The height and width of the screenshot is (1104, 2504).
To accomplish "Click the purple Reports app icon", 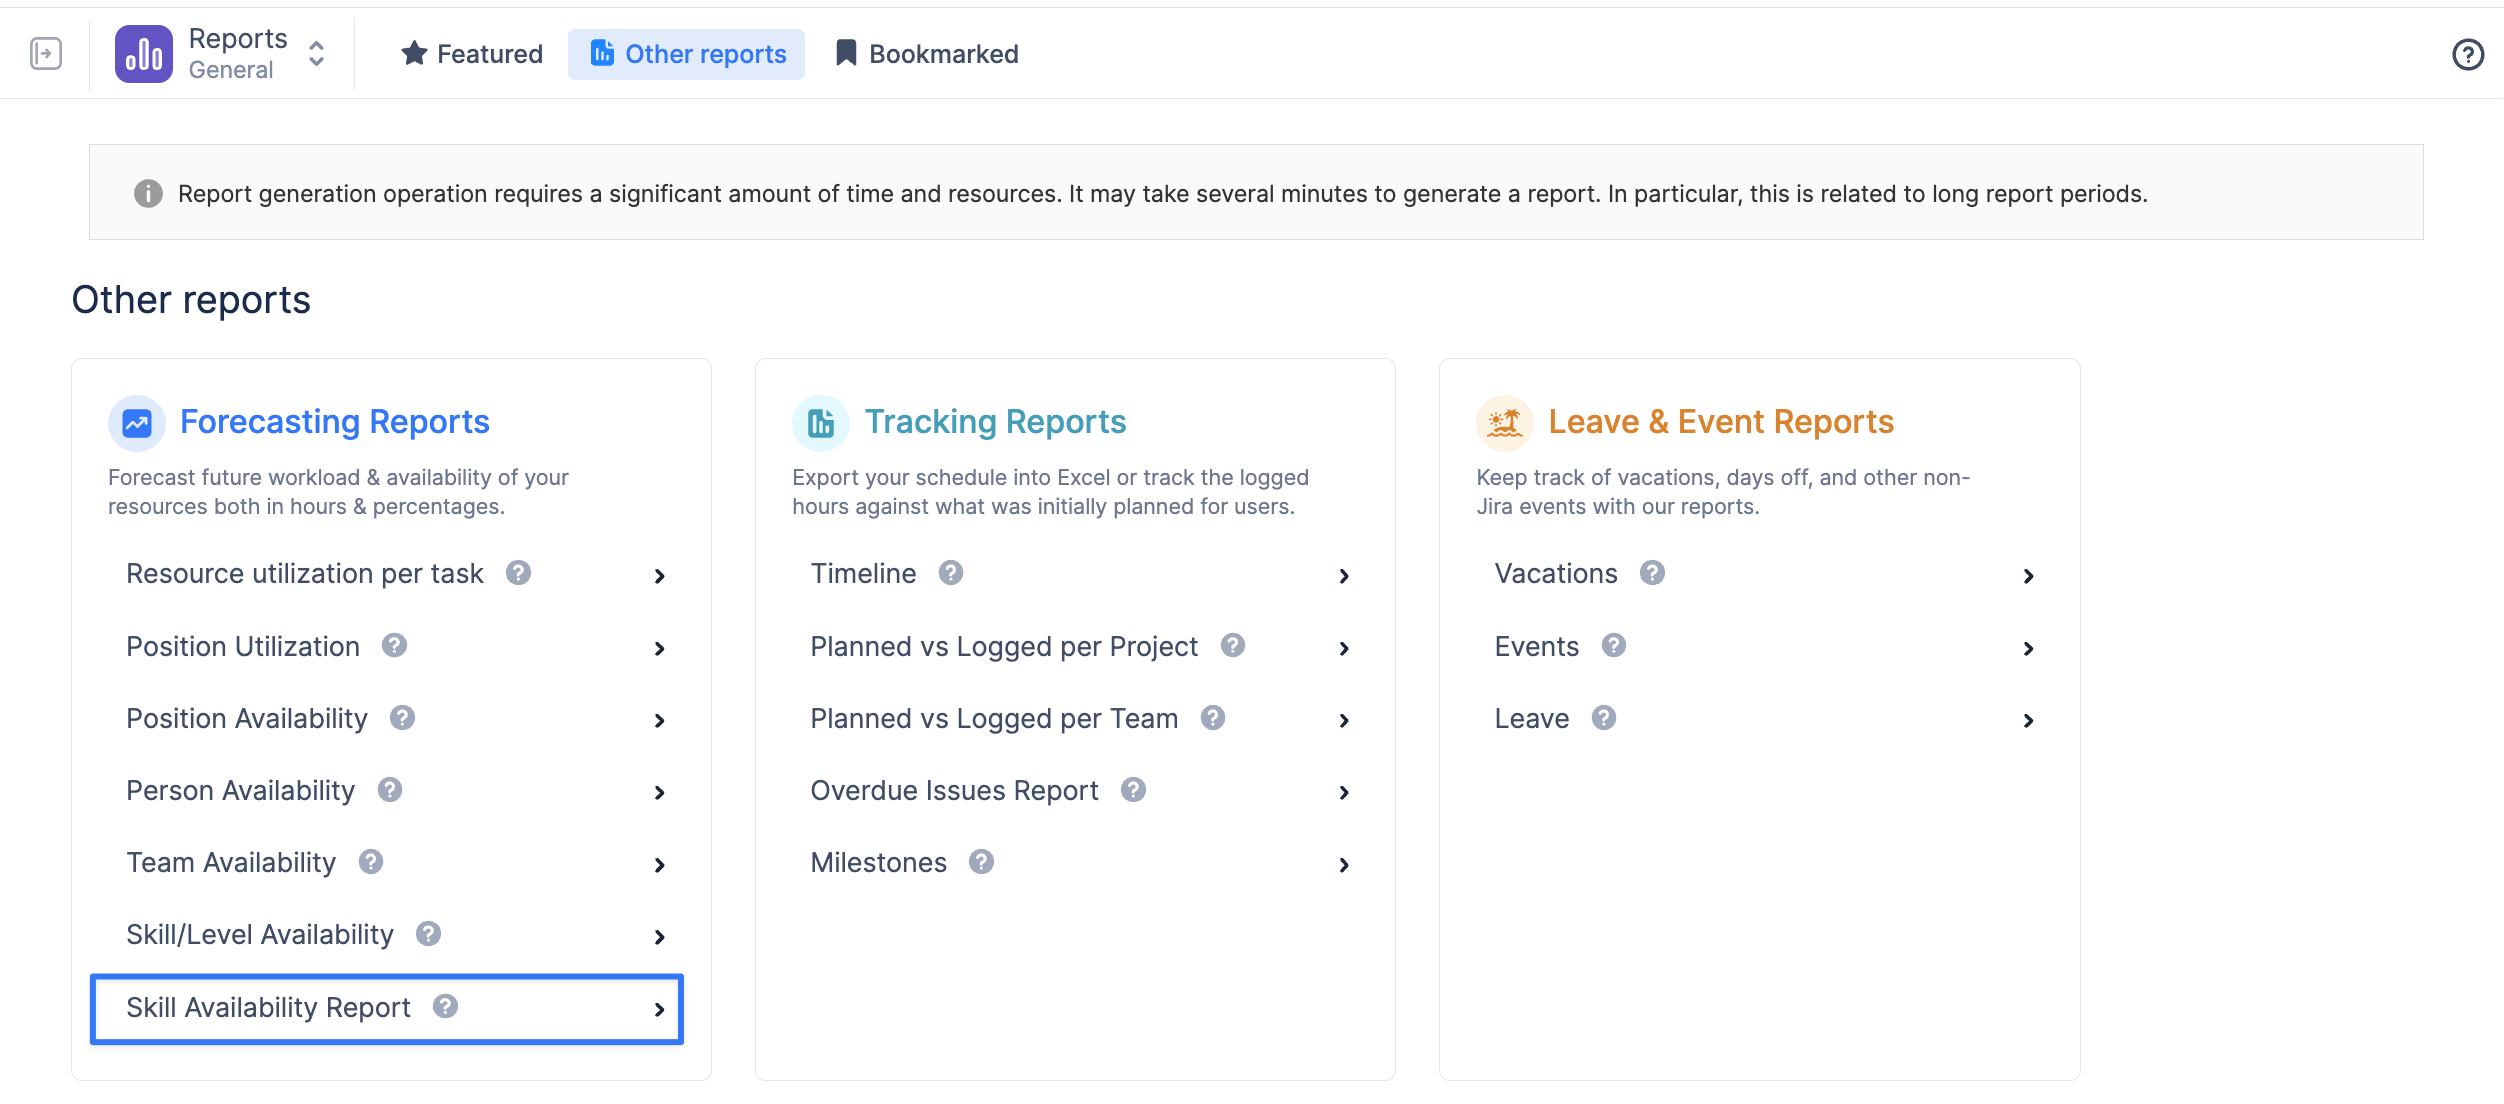I will point(144,54).
